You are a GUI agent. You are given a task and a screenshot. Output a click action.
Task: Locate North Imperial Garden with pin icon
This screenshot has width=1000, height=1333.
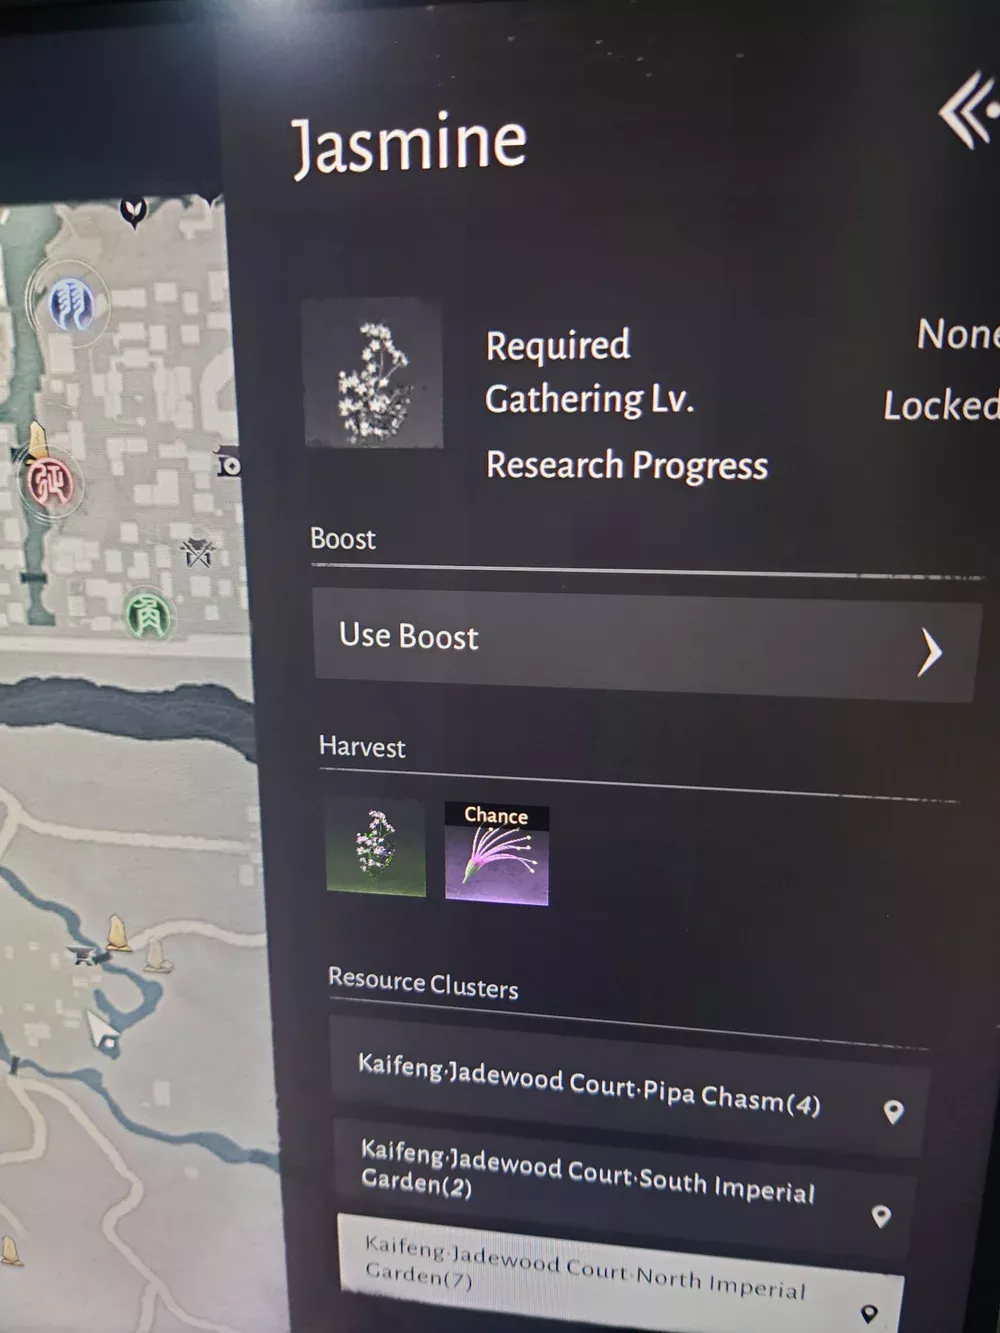[x=869, y=1313]
